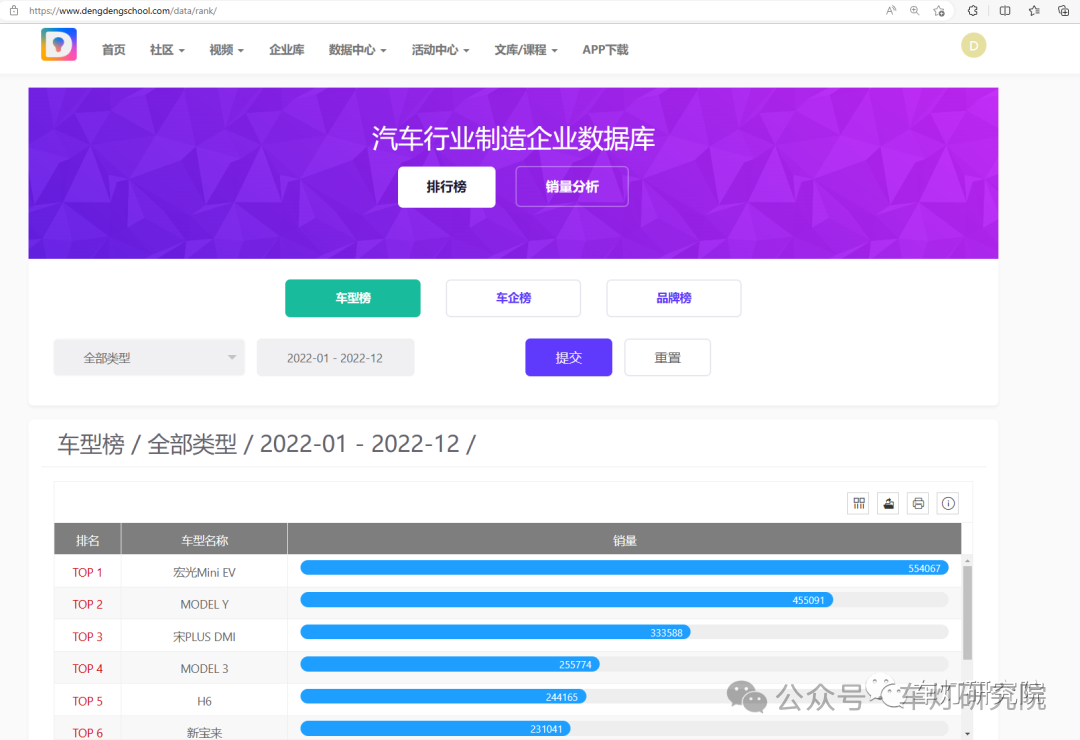1080x740 pixels.
Task: Go to 首页 in navigation
Action: (114, 50)
